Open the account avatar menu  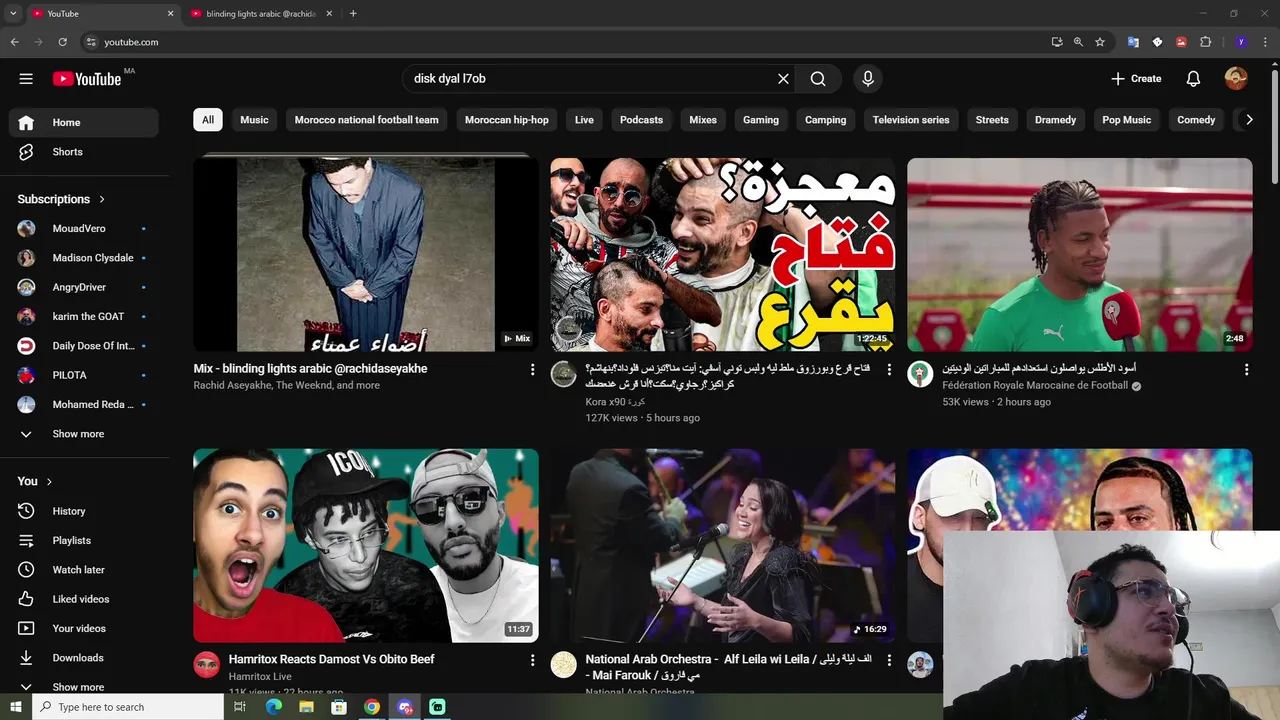coord(1236,79)
